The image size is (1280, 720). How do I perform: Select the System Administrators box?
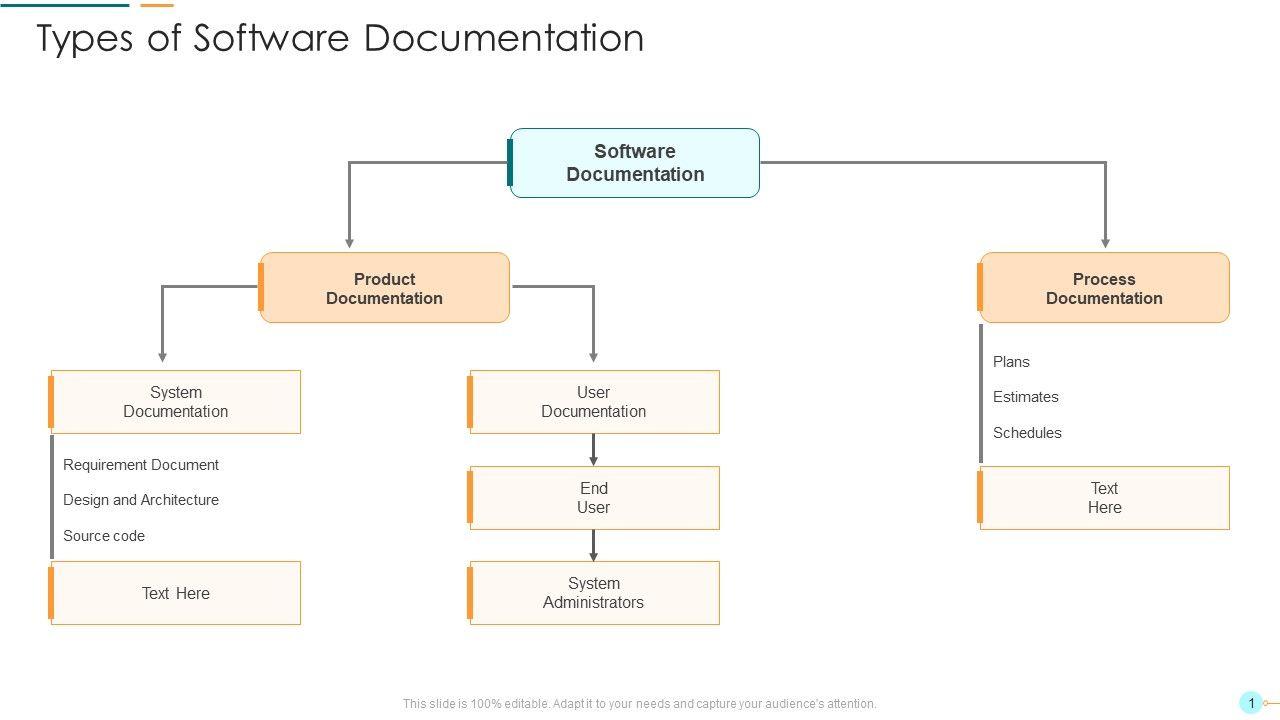click(x=594, y=593)
